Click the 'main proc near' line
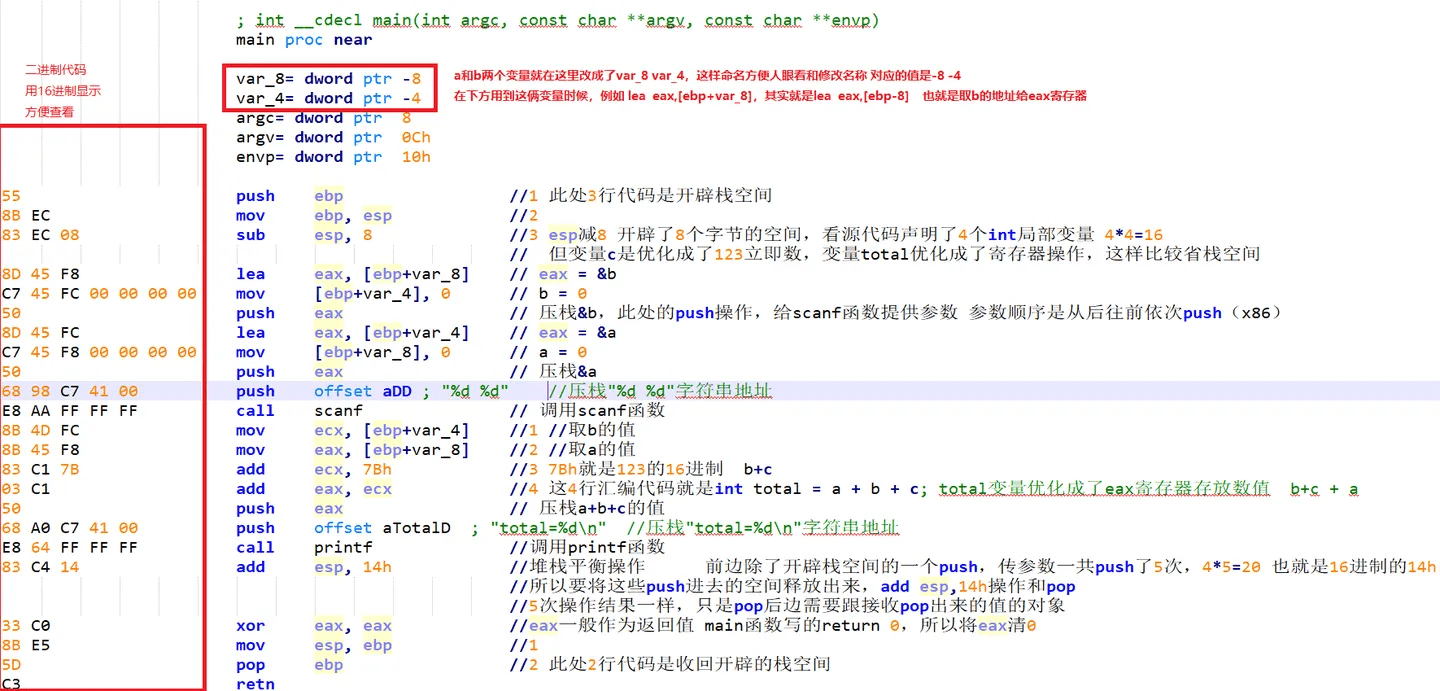The width and height of the screenshot is (1440, 691). pyautogui.click(x=304, y=40)
